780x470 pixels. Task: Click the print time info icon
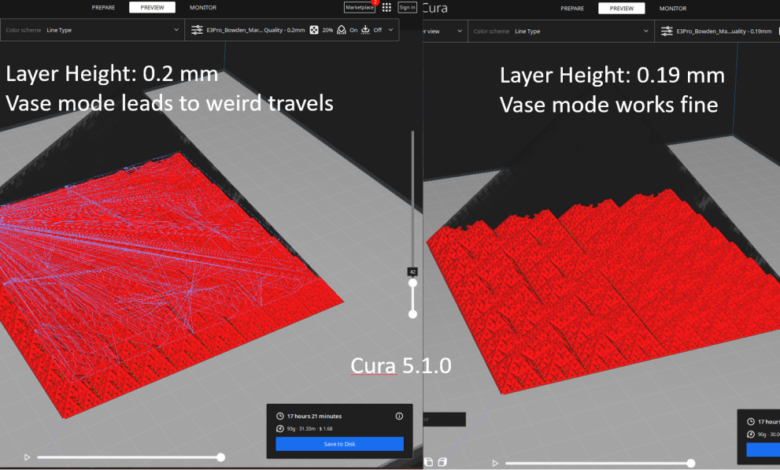(399, 416)
